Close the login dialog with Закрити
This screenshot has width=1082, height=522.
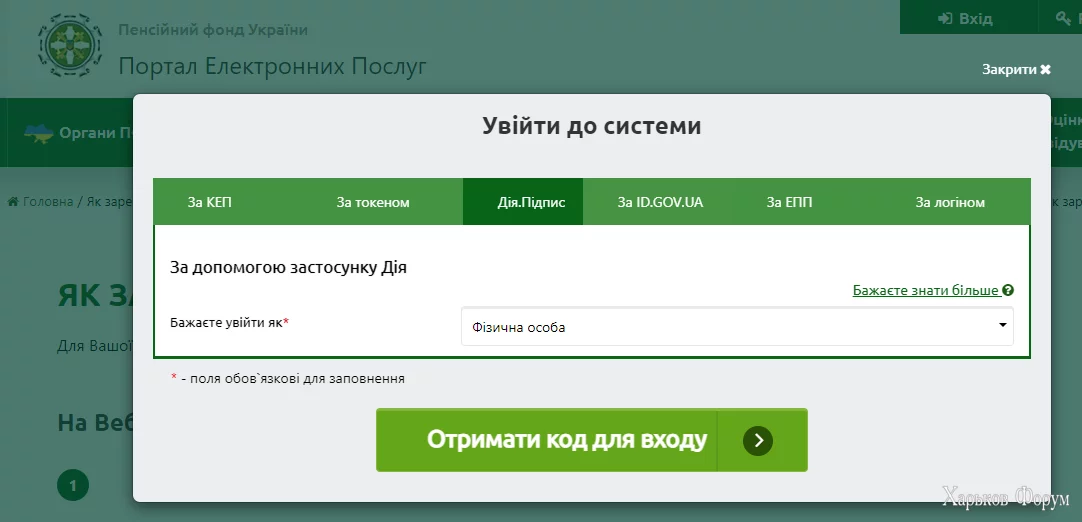click(1016, 69)
